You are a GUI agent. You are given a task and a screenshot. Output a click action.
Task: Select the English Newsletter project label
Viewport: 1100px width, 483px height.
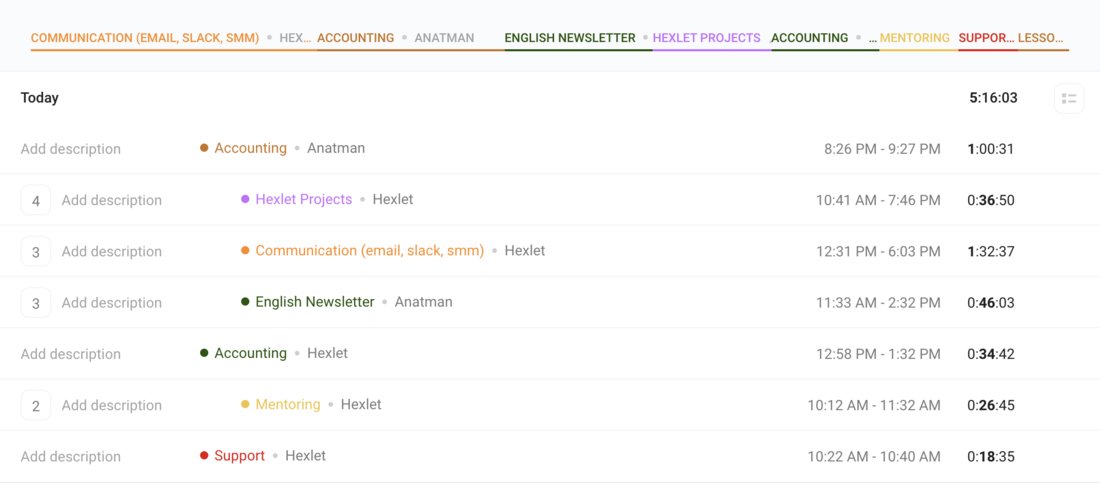tap(315, 302)
